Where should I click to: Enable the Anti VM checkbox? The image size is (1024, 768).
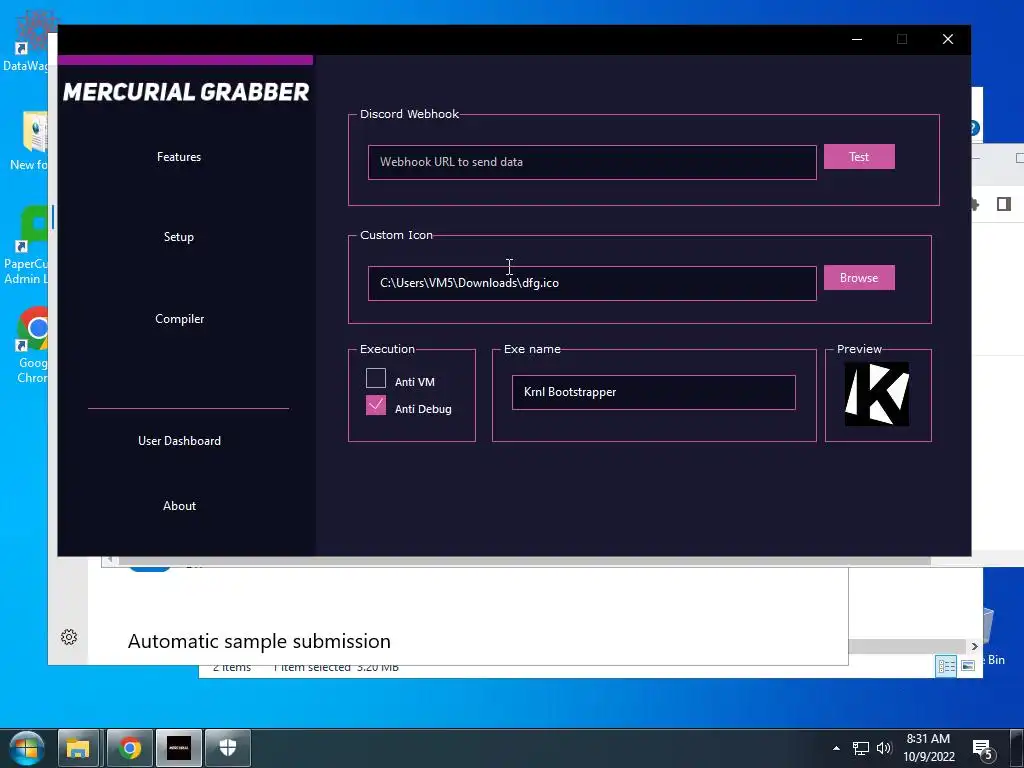(x=376, y=378)
